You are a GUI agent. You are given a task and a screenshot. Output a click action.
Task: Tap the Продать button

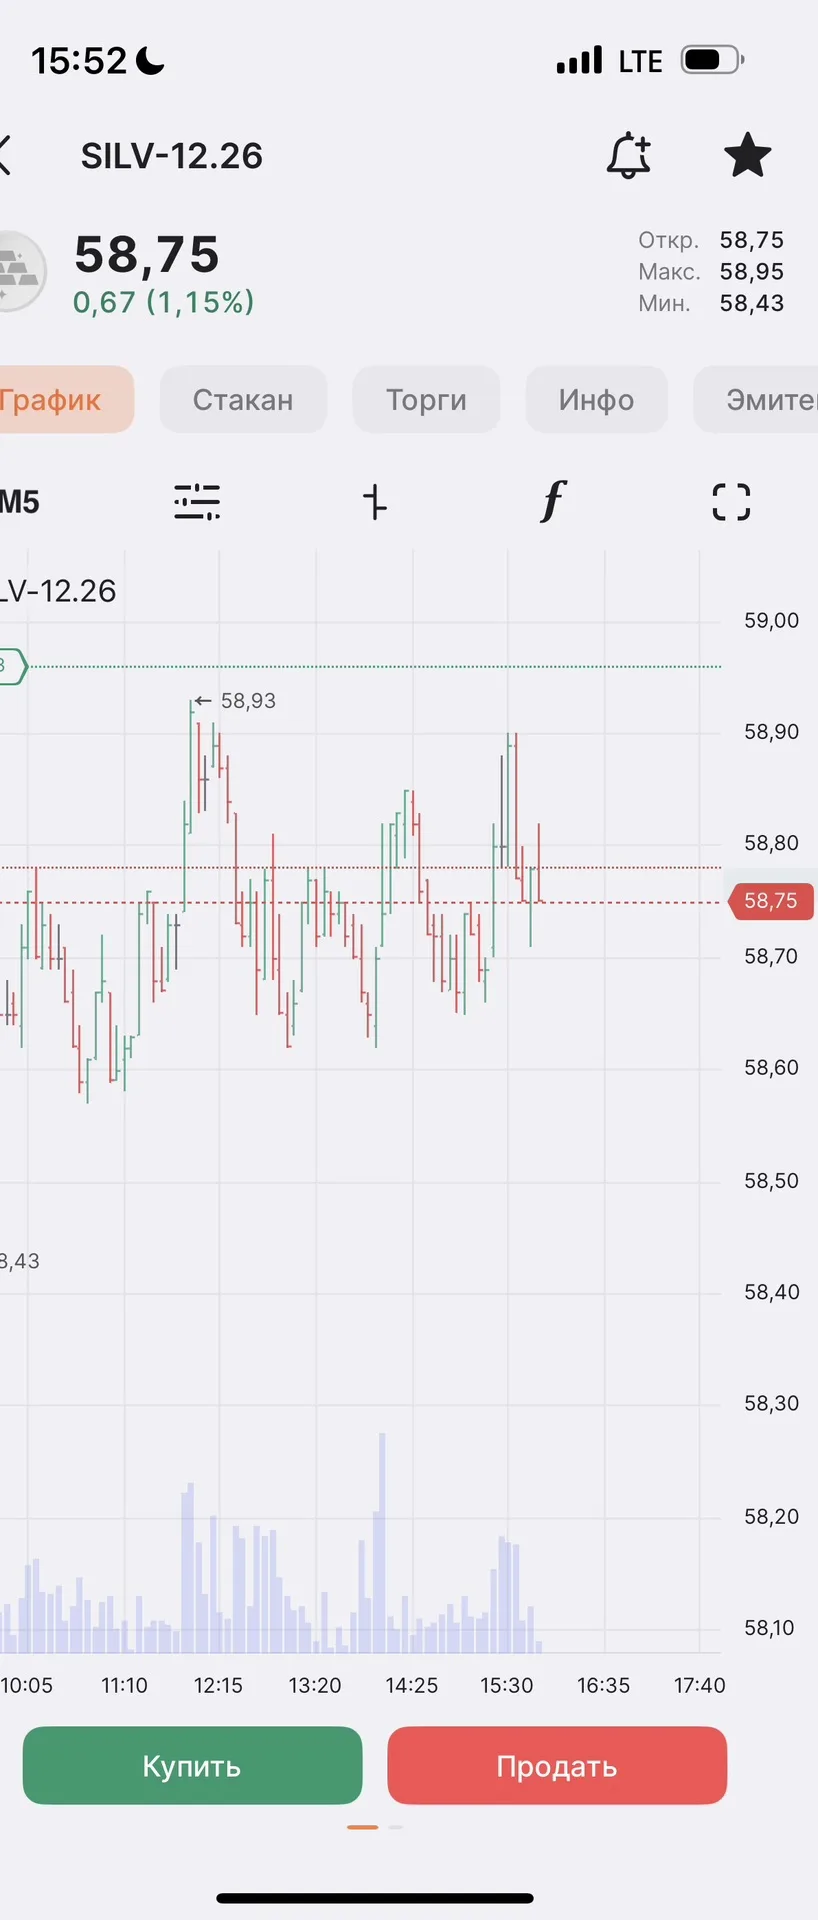(557, 1766)
